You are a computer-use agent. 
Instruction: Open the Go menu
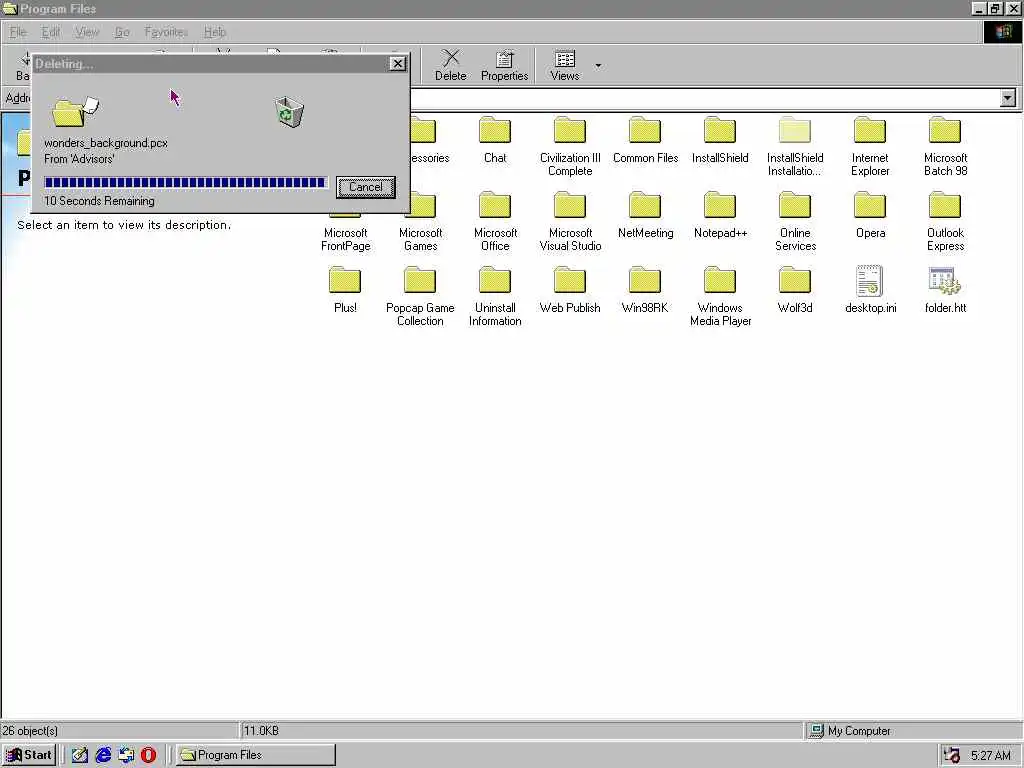[121, 32]
